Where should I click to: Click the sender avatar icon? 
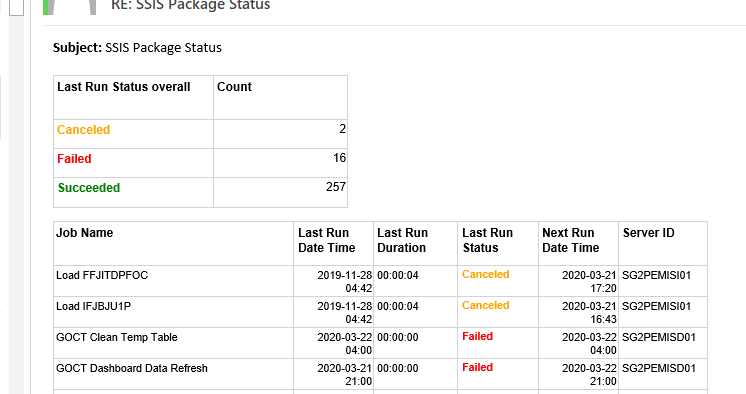tap(71, 7)
